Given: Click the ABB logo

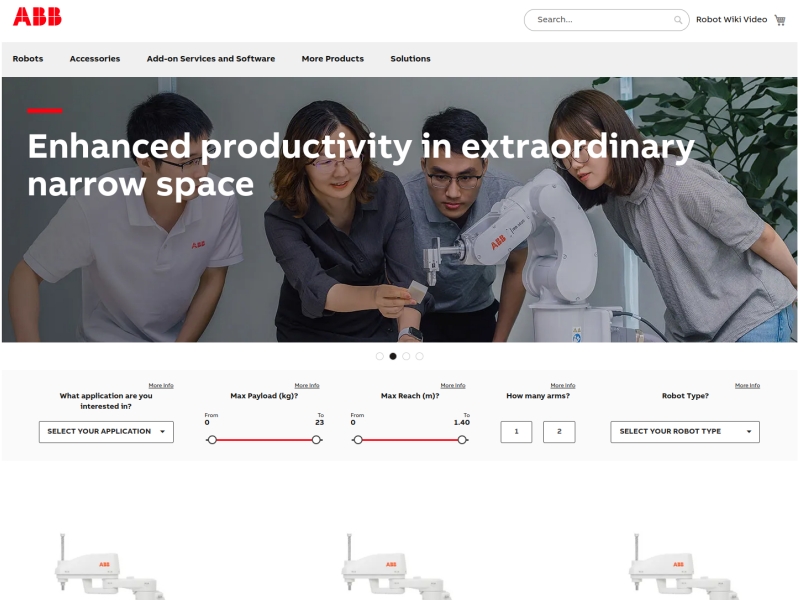Looking at the screenshot, I should click(x=37, y=17).
